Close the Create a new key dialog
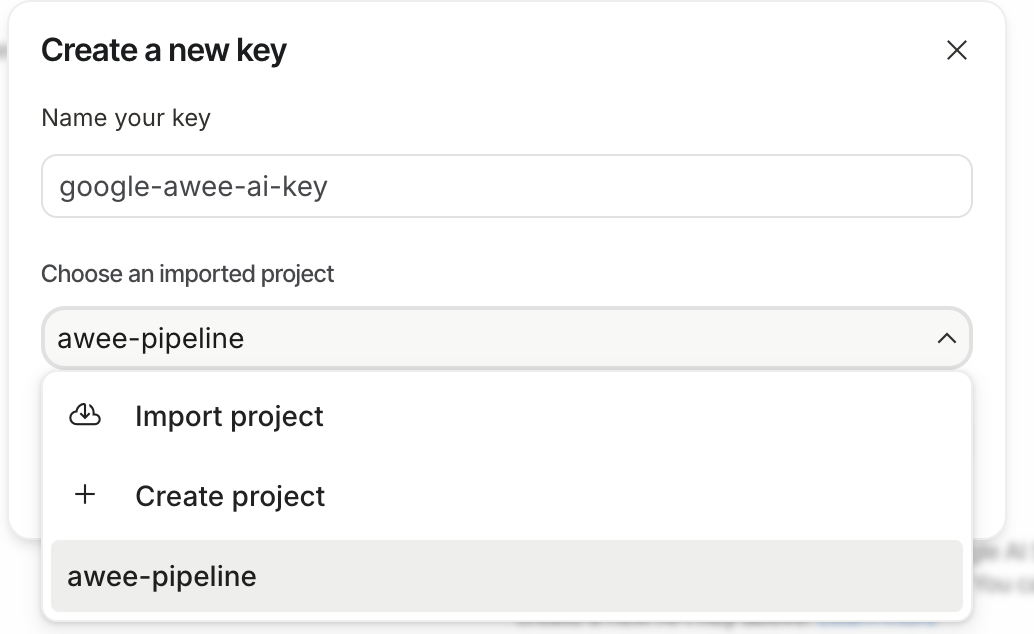 coord(957,50)
